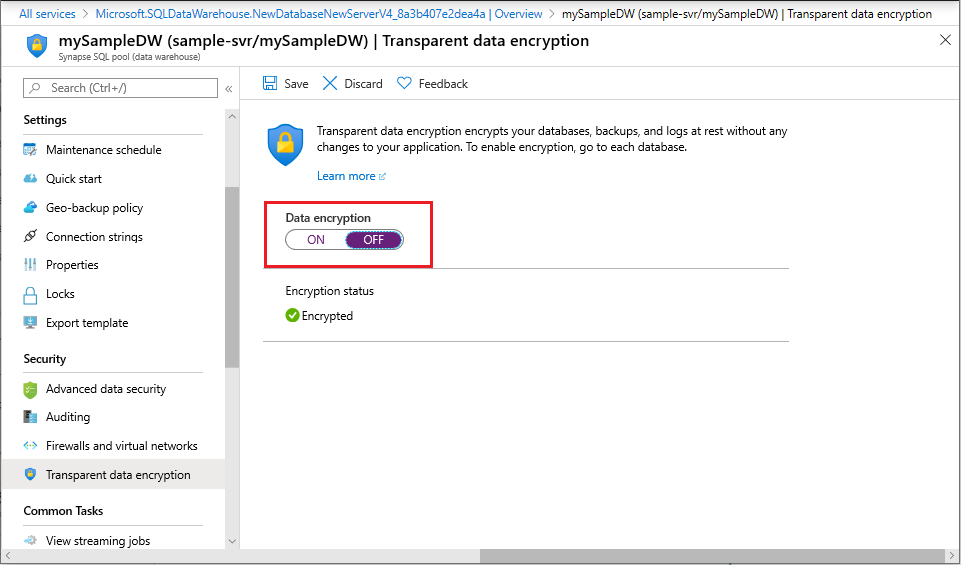Screen dimensions: 961x565
Task: Click the Feedback button label
Action: (443, 83)
